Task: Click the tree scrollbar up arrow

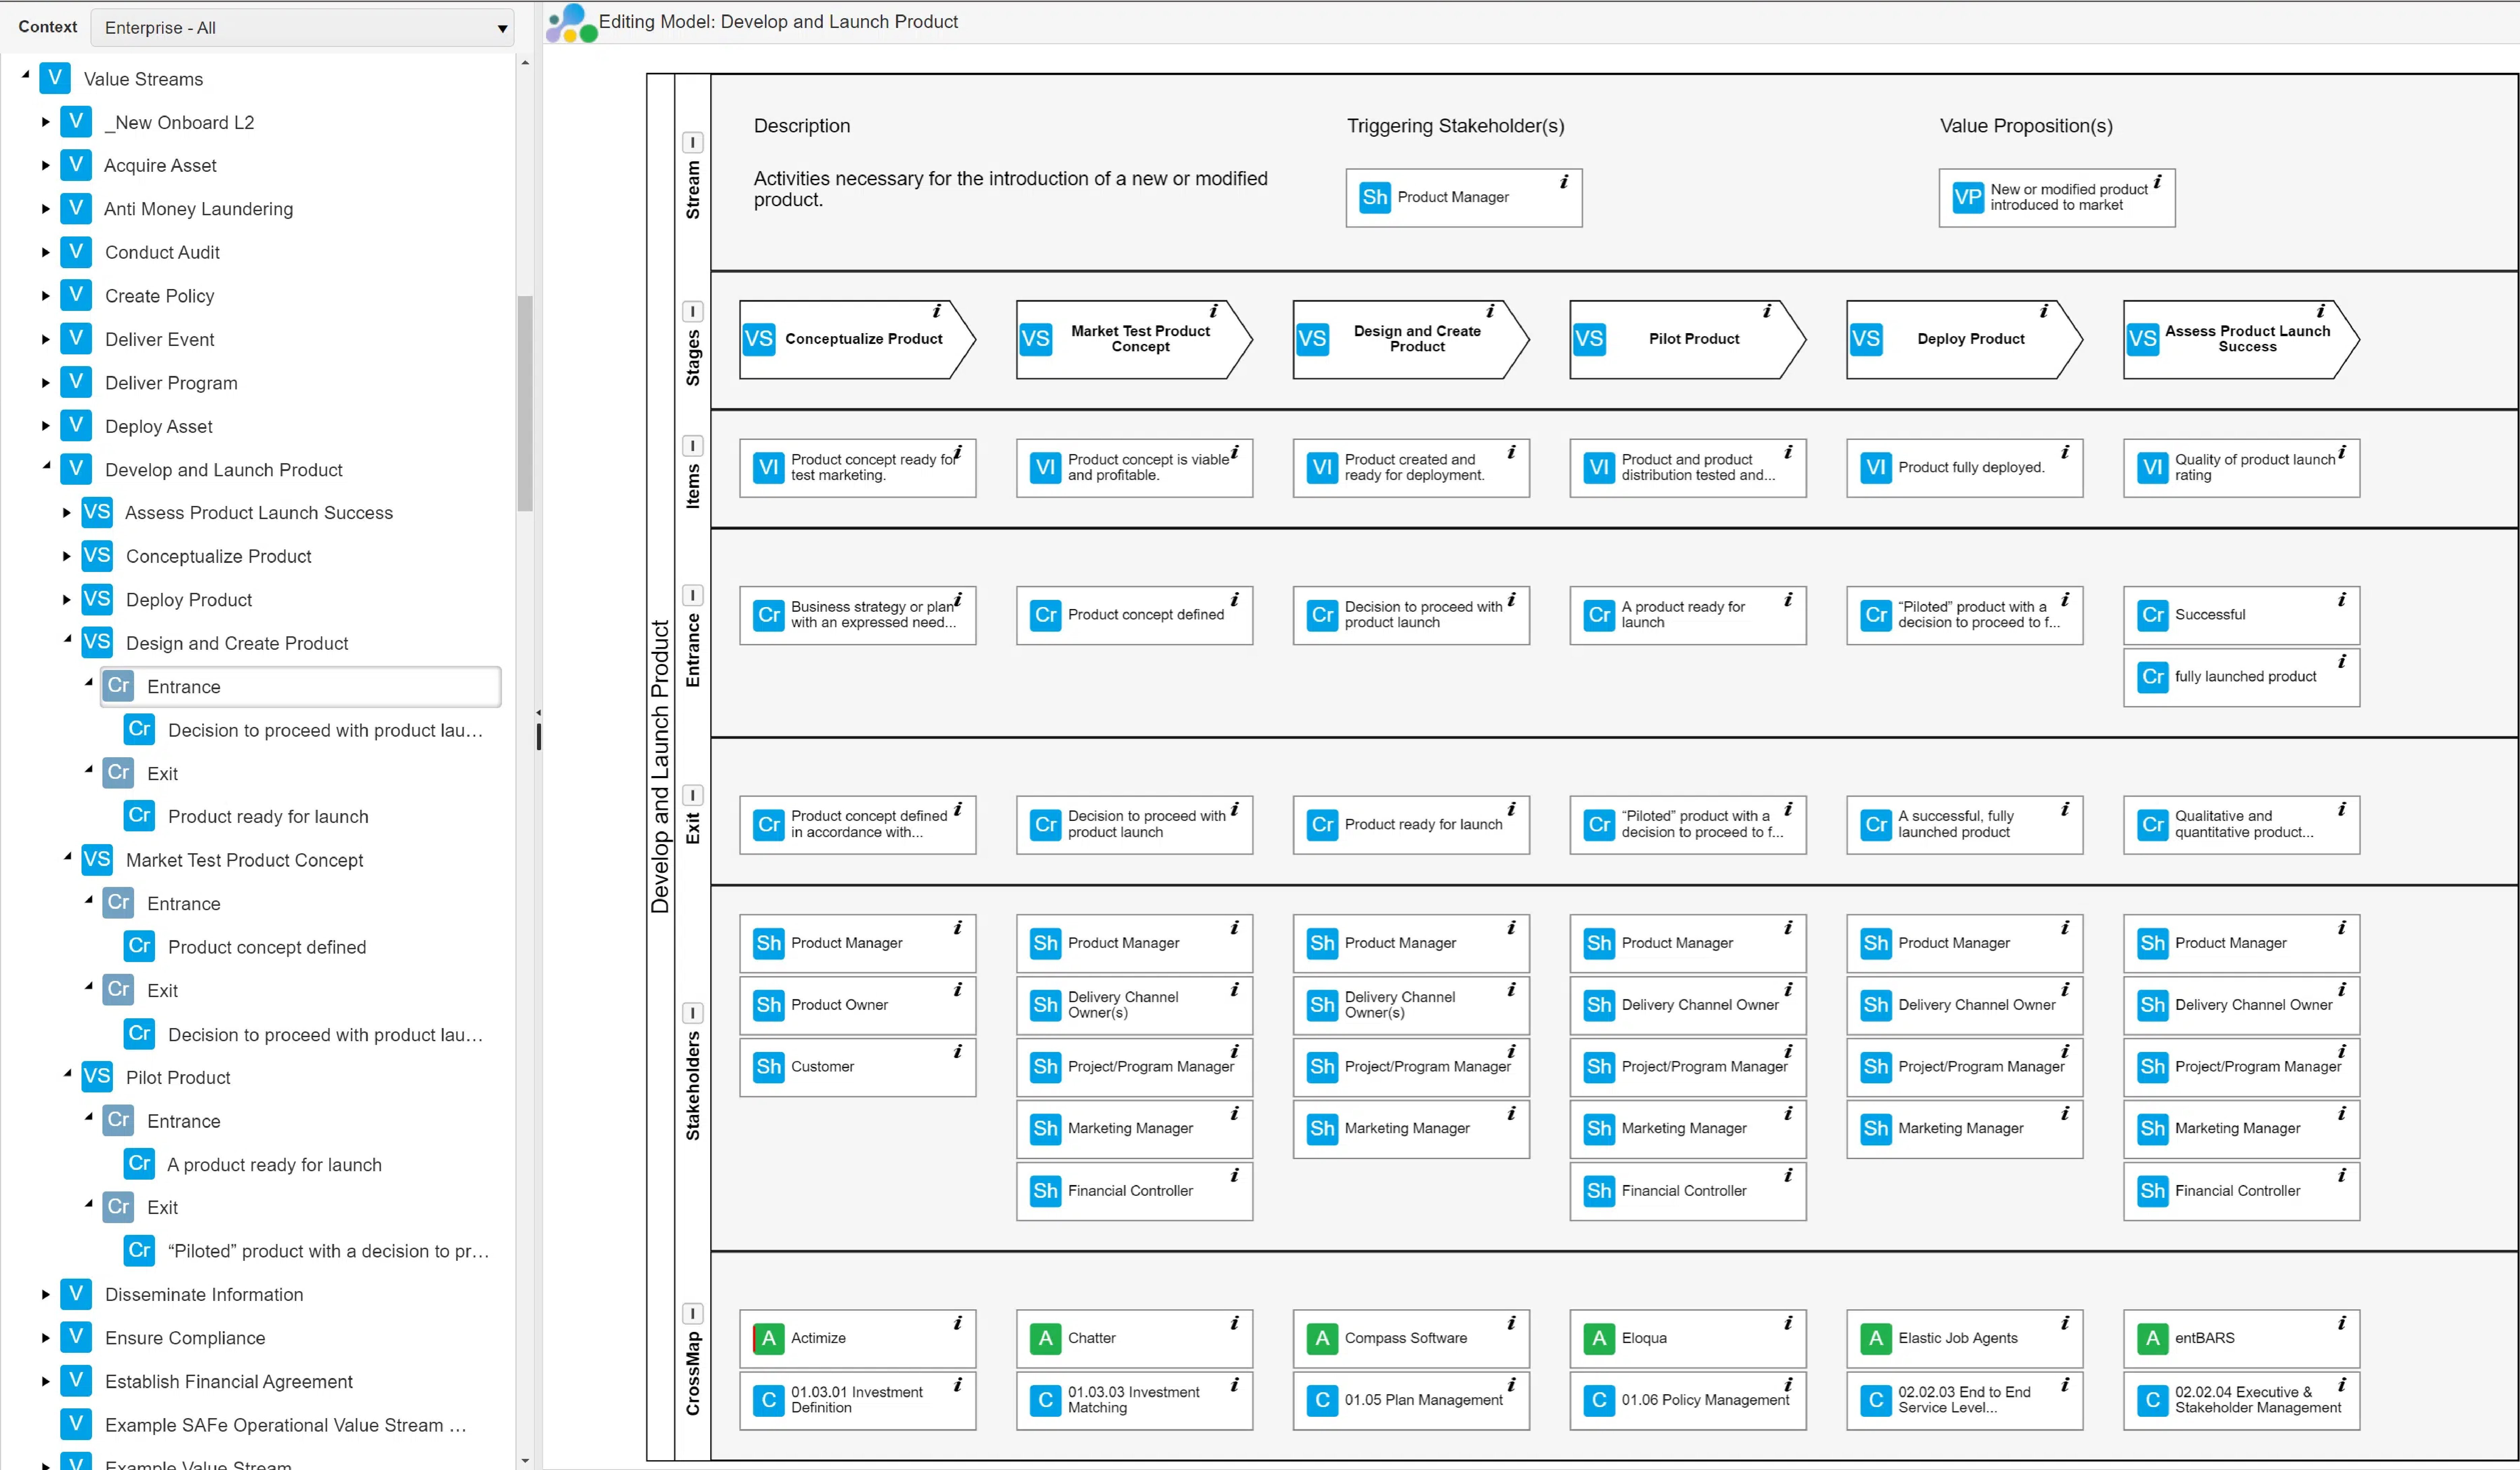Action: pyautogui.click(x=525, y=63)
